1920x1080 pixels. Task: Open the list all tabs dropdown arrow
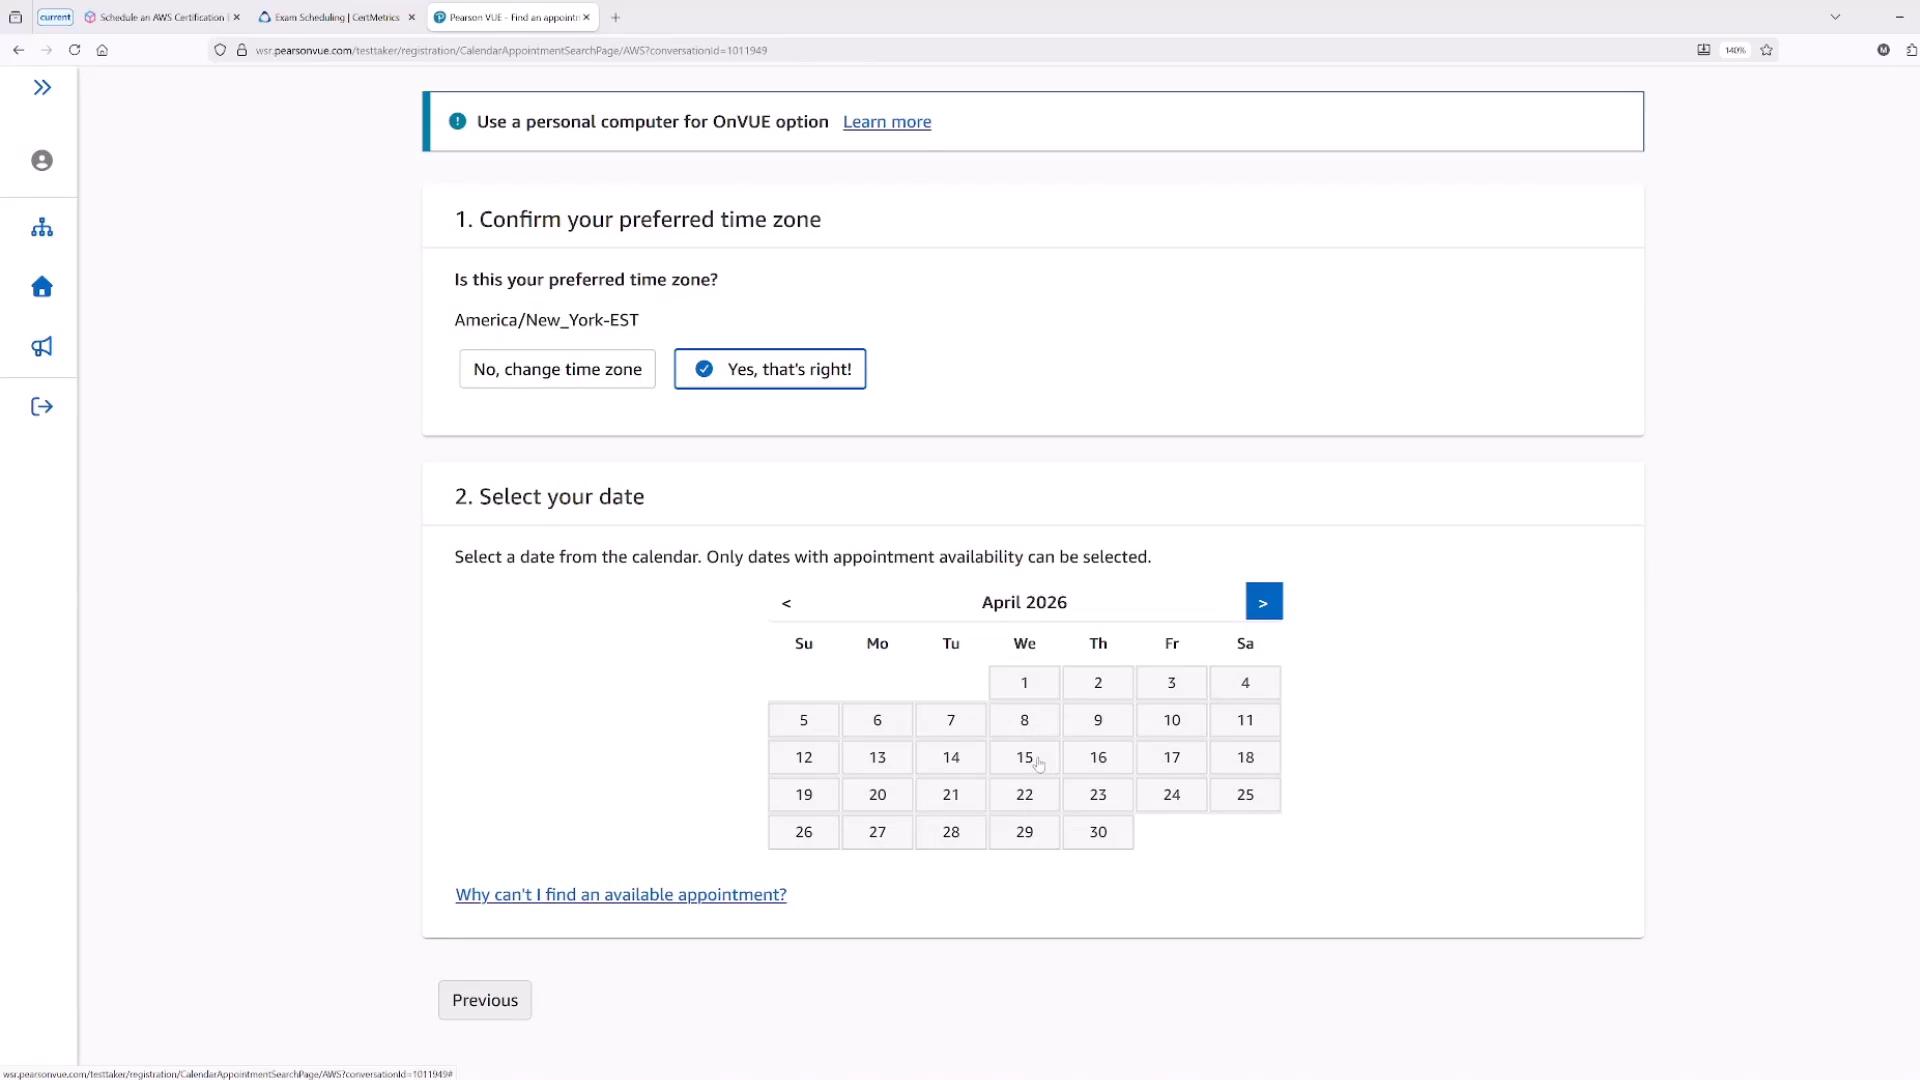click(x=1835, y=17)
